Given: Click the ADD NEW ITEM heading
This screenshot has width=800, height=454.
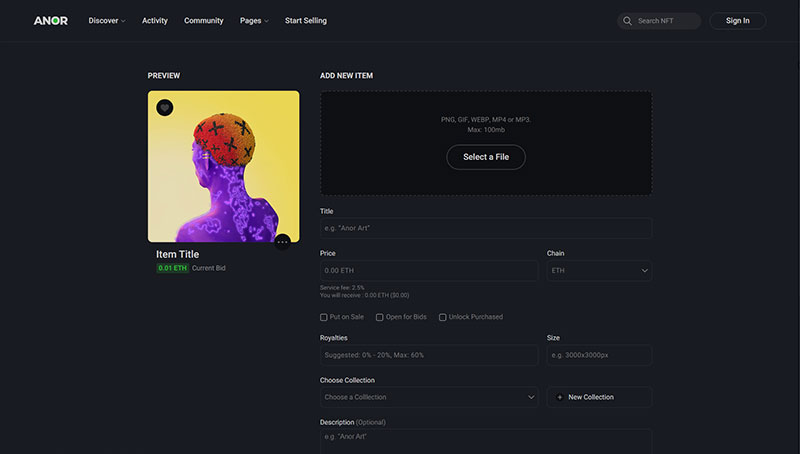Looking at the screenshot, I should (346, 75).
